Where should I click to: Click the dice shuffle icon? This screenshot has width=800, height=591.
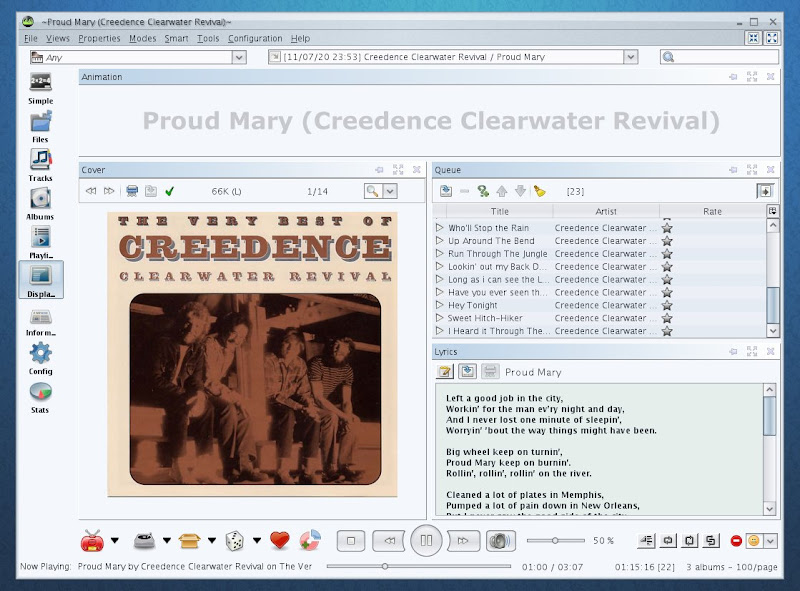pos(234,540)
